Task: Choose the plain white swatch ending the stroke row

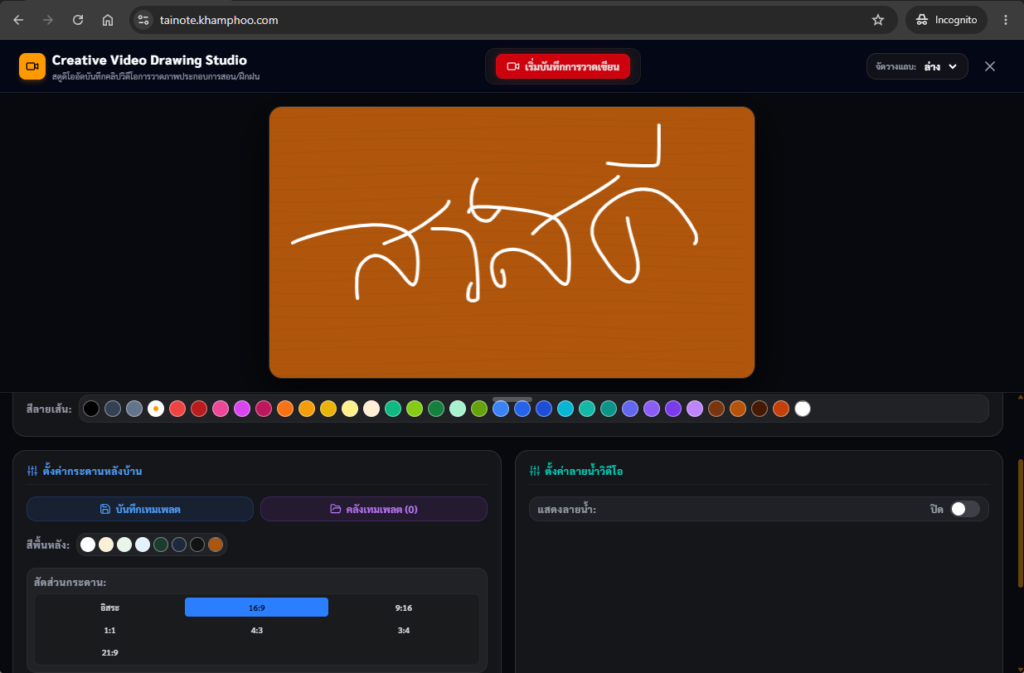Action: pyautogui.click(x=803, y=409)
